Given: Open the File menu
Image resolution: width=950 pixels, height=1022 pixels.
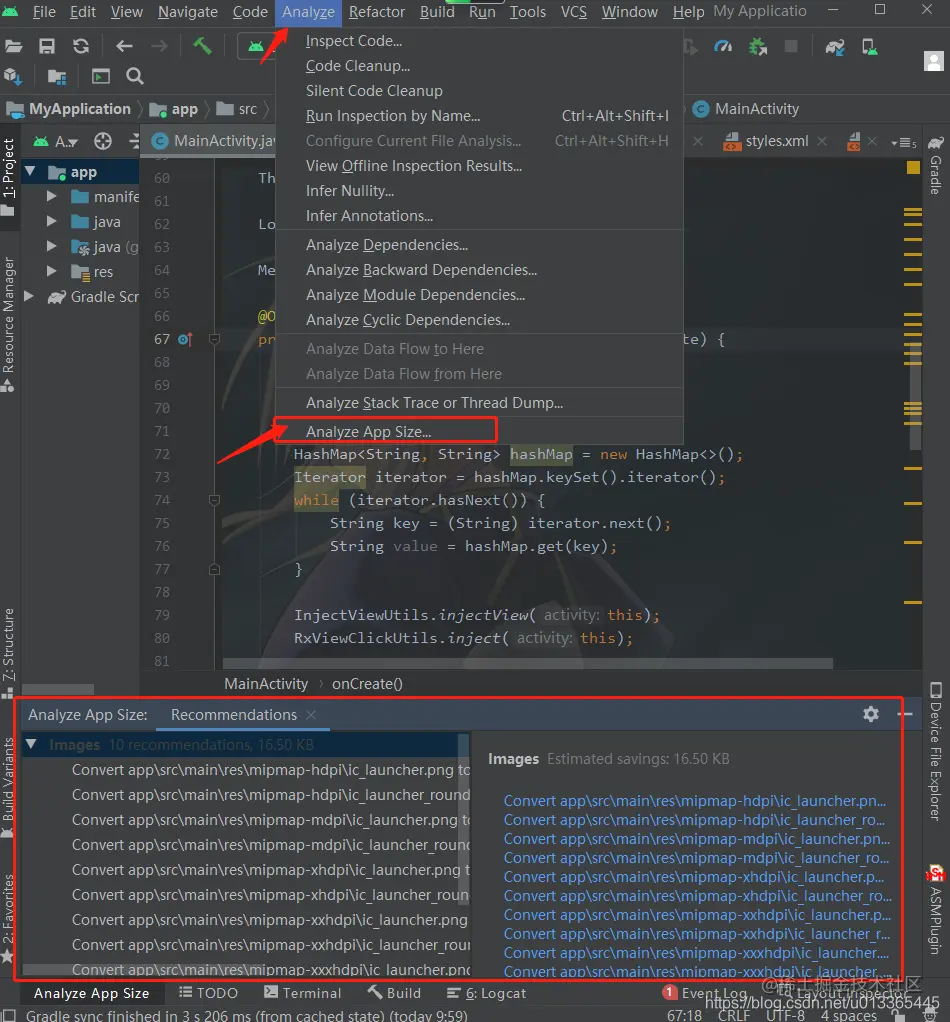Looking at the screenshot, I should [44, 12].
